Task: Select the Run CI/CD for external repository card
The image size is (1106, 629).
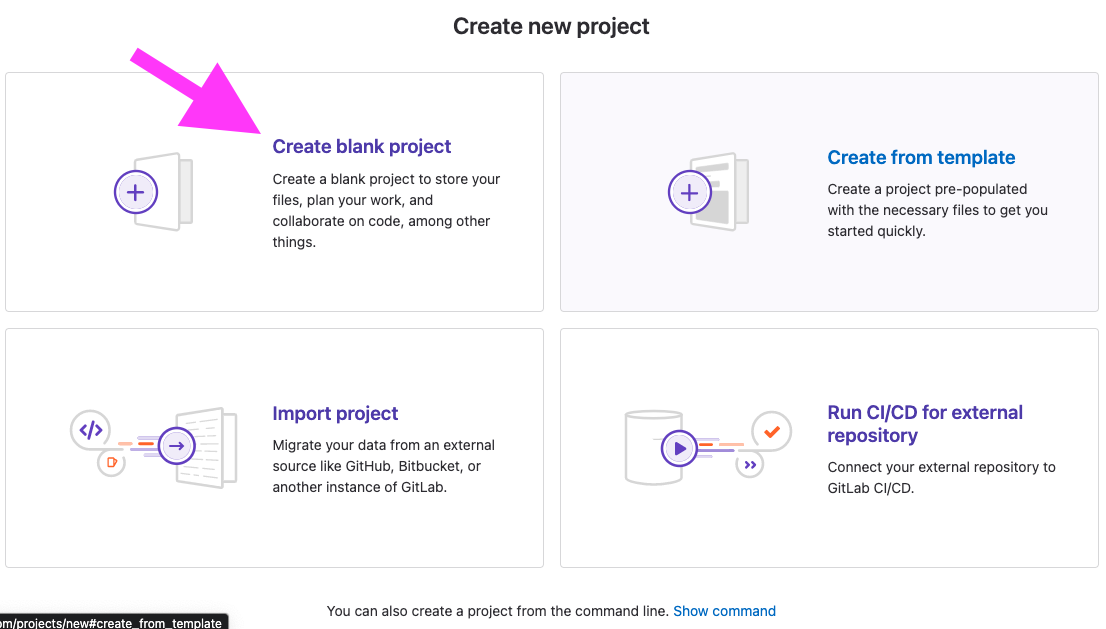Action: point(828,447)
